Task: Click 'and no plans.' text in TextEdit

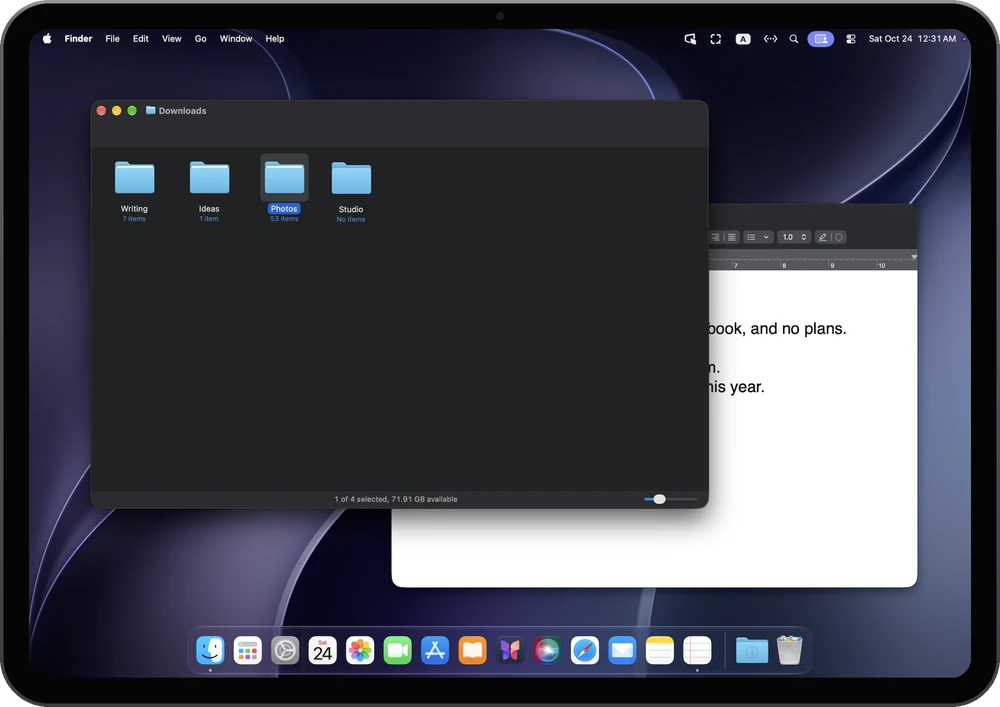Action: [x=798, y=329]
